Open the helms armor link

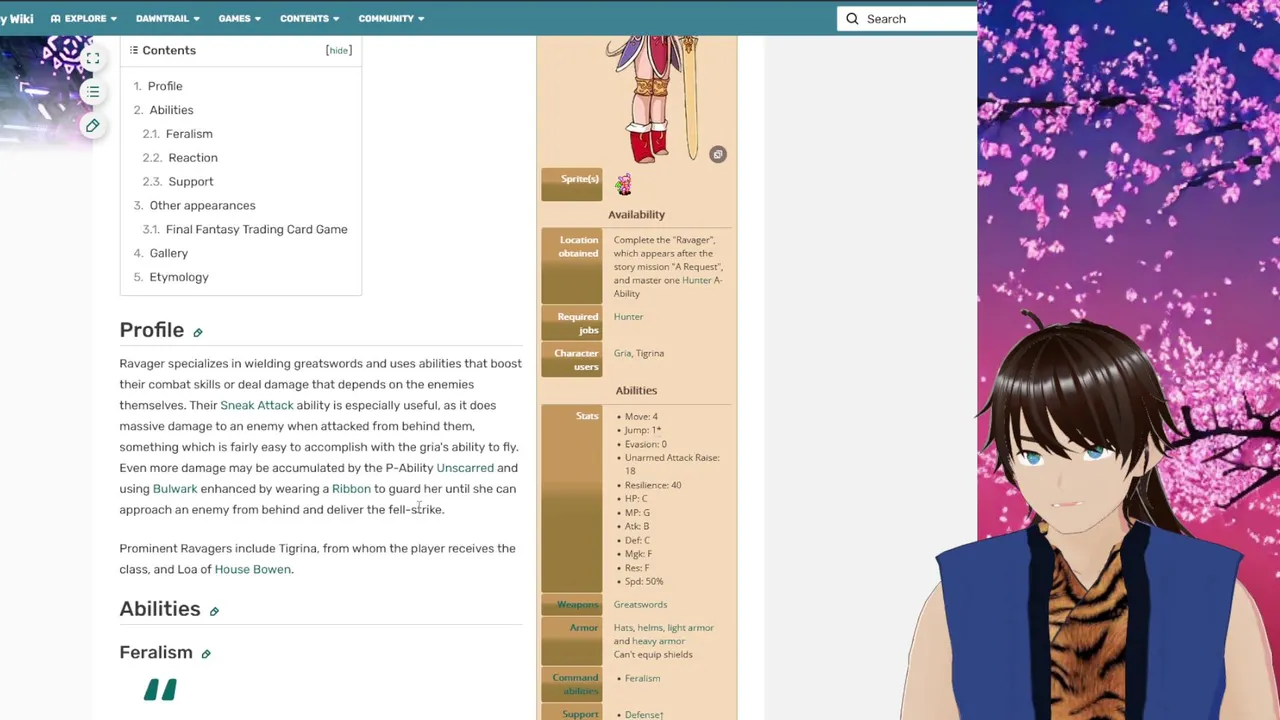coord(650,628)
